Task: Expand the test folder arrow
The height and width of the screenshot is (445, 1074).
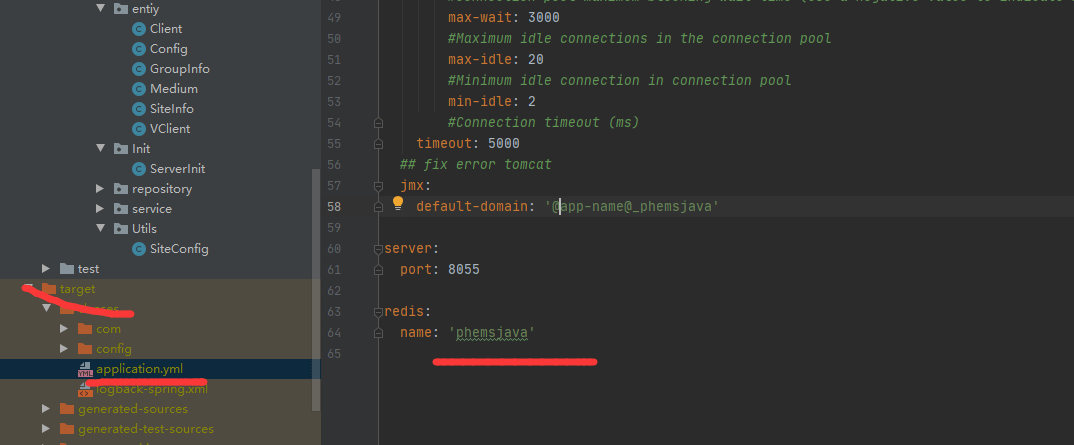Action: 46,269
